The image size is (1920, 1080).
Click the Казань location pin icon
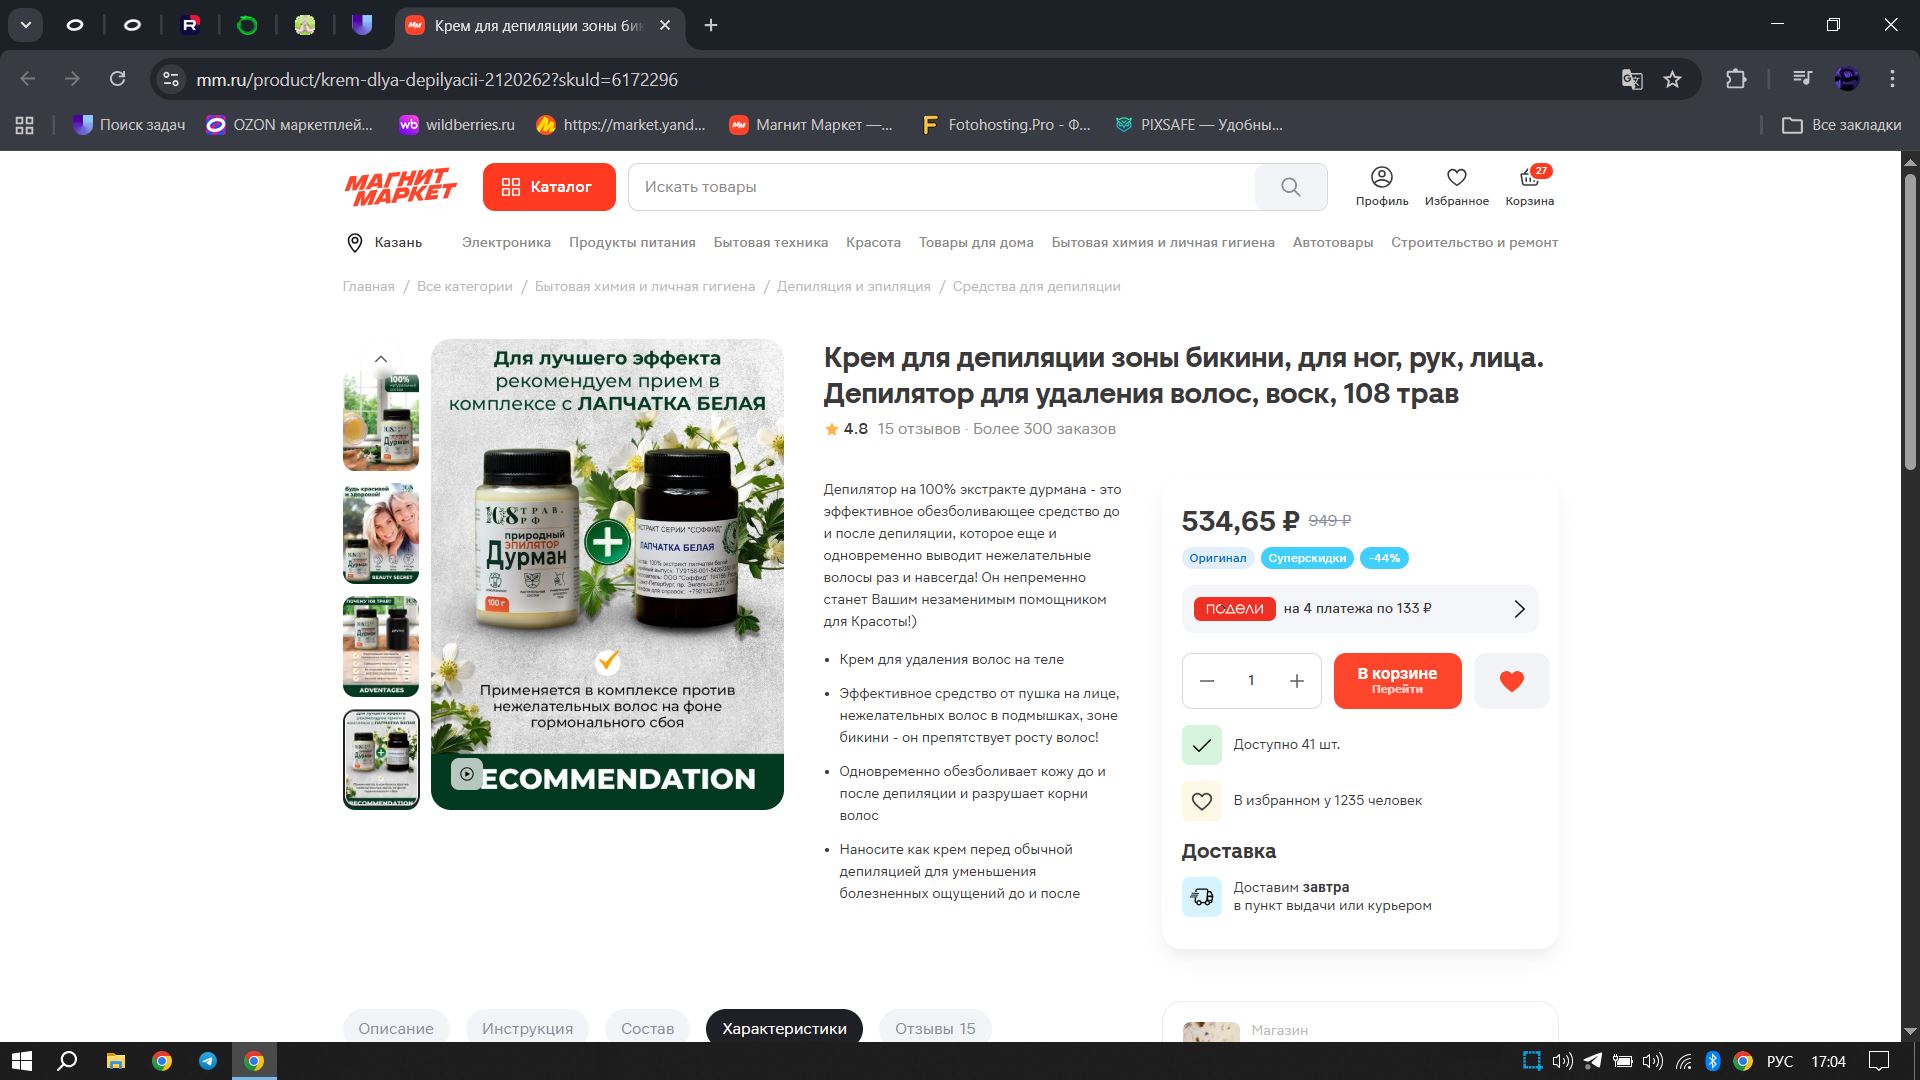click(x=354, y=243)
